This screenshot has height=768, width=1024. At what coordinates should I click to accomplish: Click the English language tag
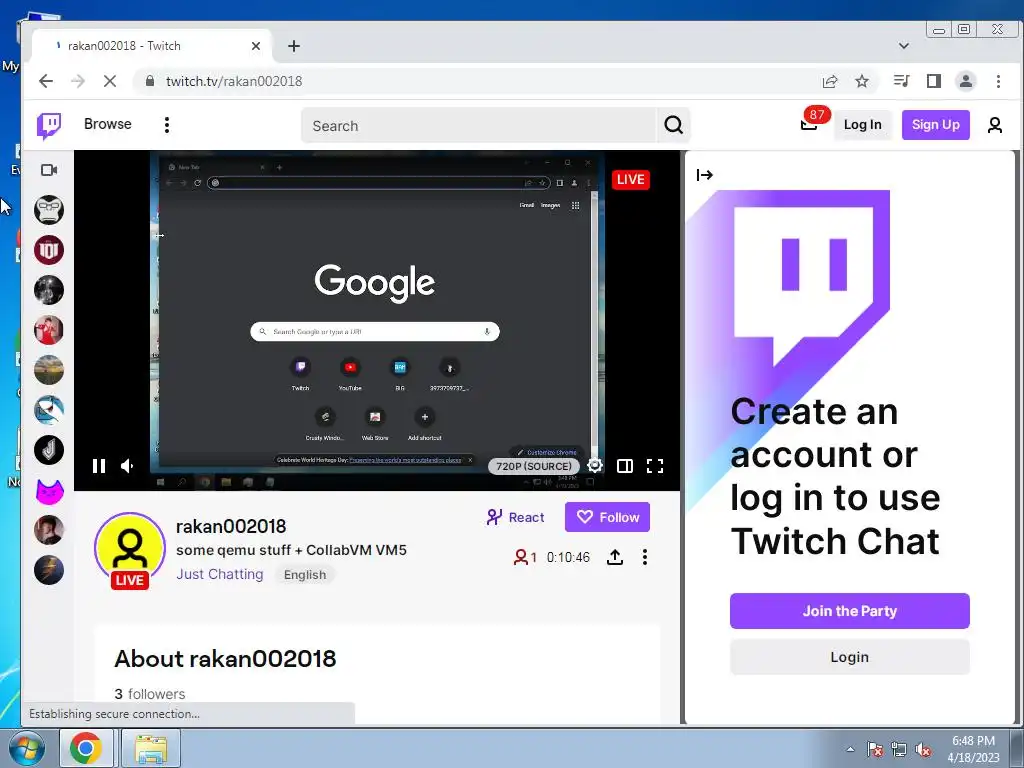click(305, 575)
